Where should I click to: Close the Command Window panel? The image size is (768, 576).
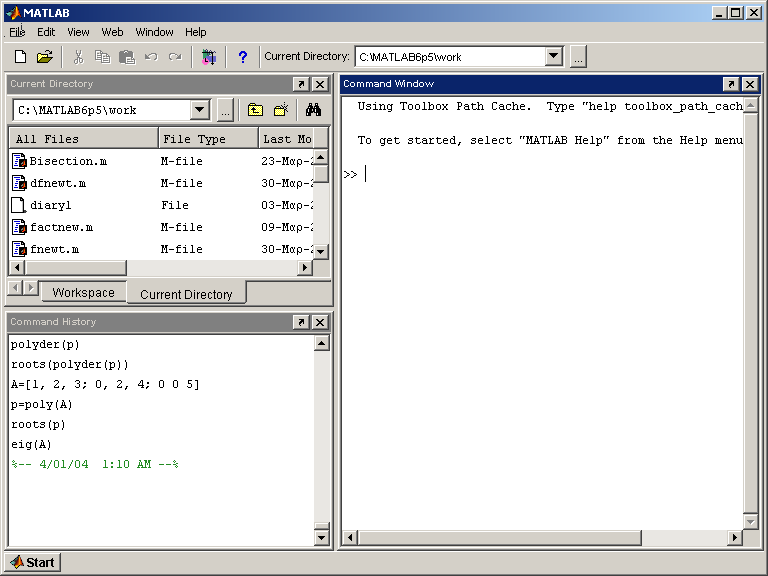(750, 84)
